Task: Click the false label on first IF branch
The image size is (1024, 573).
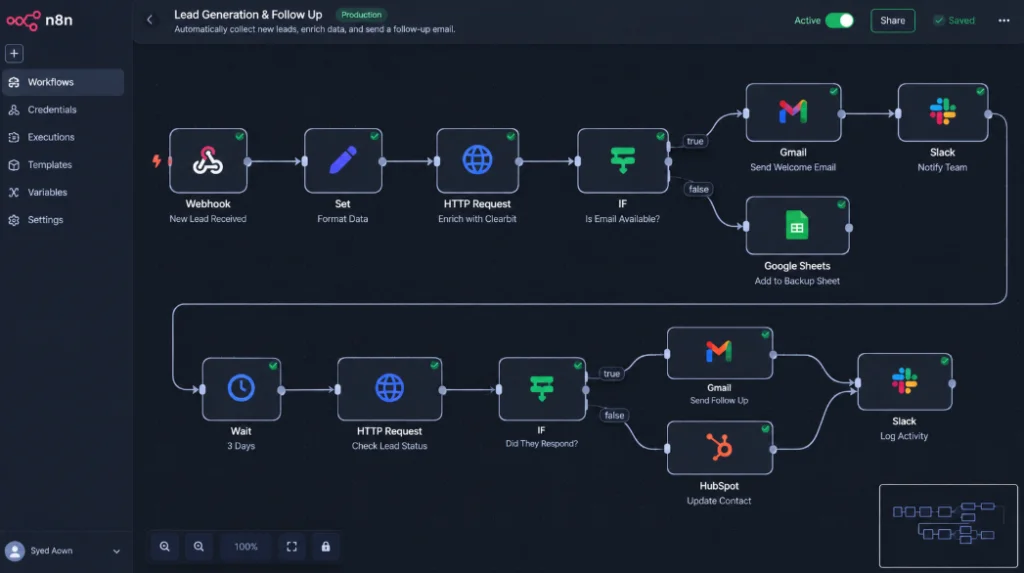Action: point(698,189)
